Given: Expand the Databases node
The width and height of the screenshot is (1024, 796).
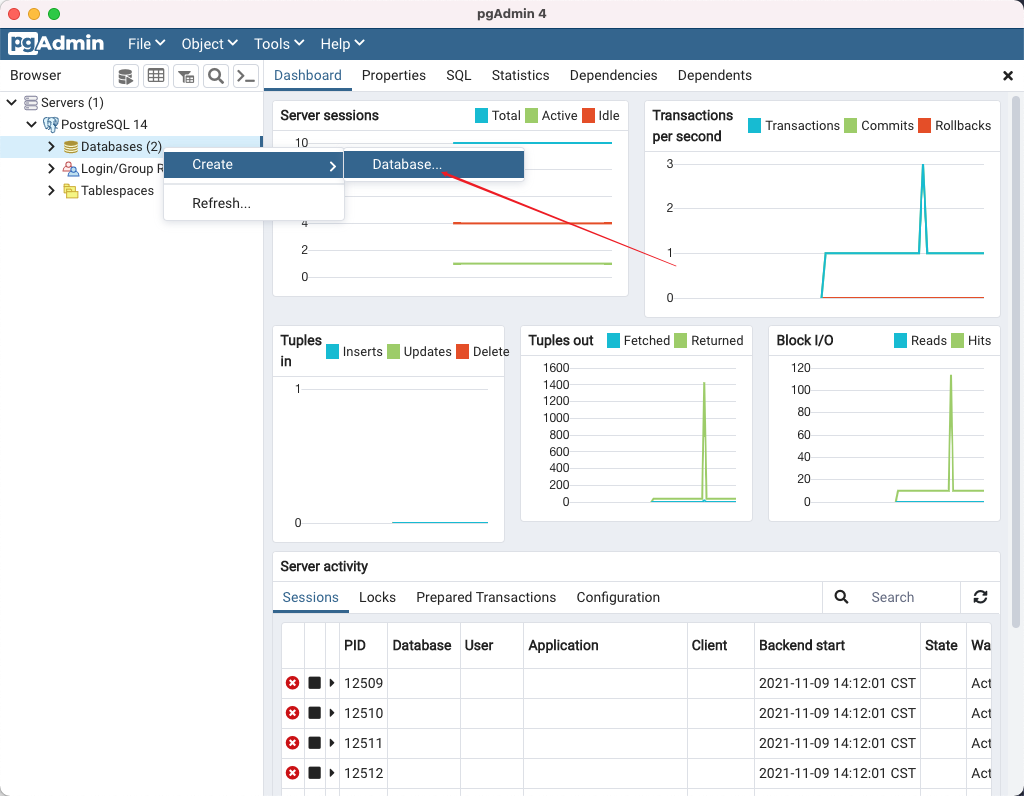Looking at the screenshot, I should coord(51,147).
